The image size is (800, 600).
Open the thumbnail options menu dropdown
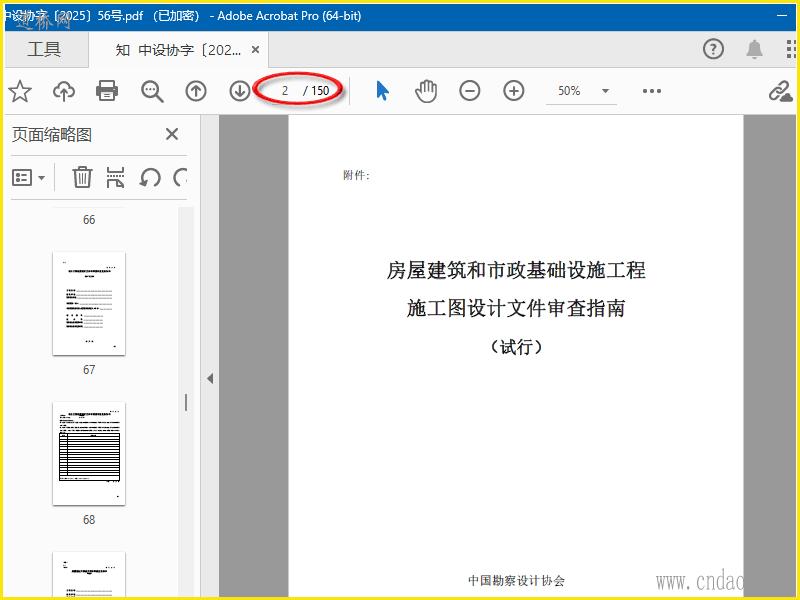(29, 178)
